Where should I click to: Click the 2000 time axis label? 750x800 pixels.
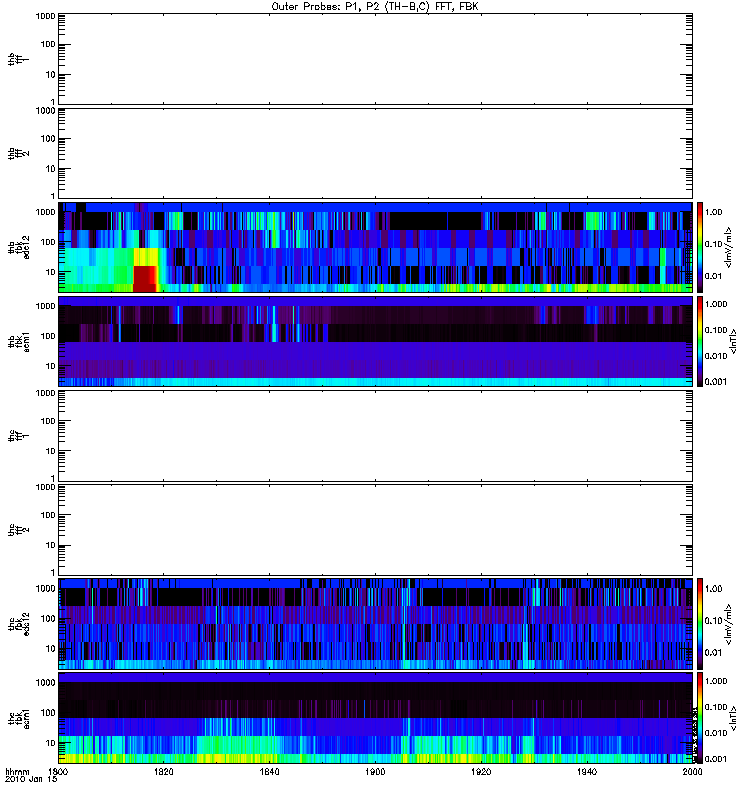click(692, 772)
